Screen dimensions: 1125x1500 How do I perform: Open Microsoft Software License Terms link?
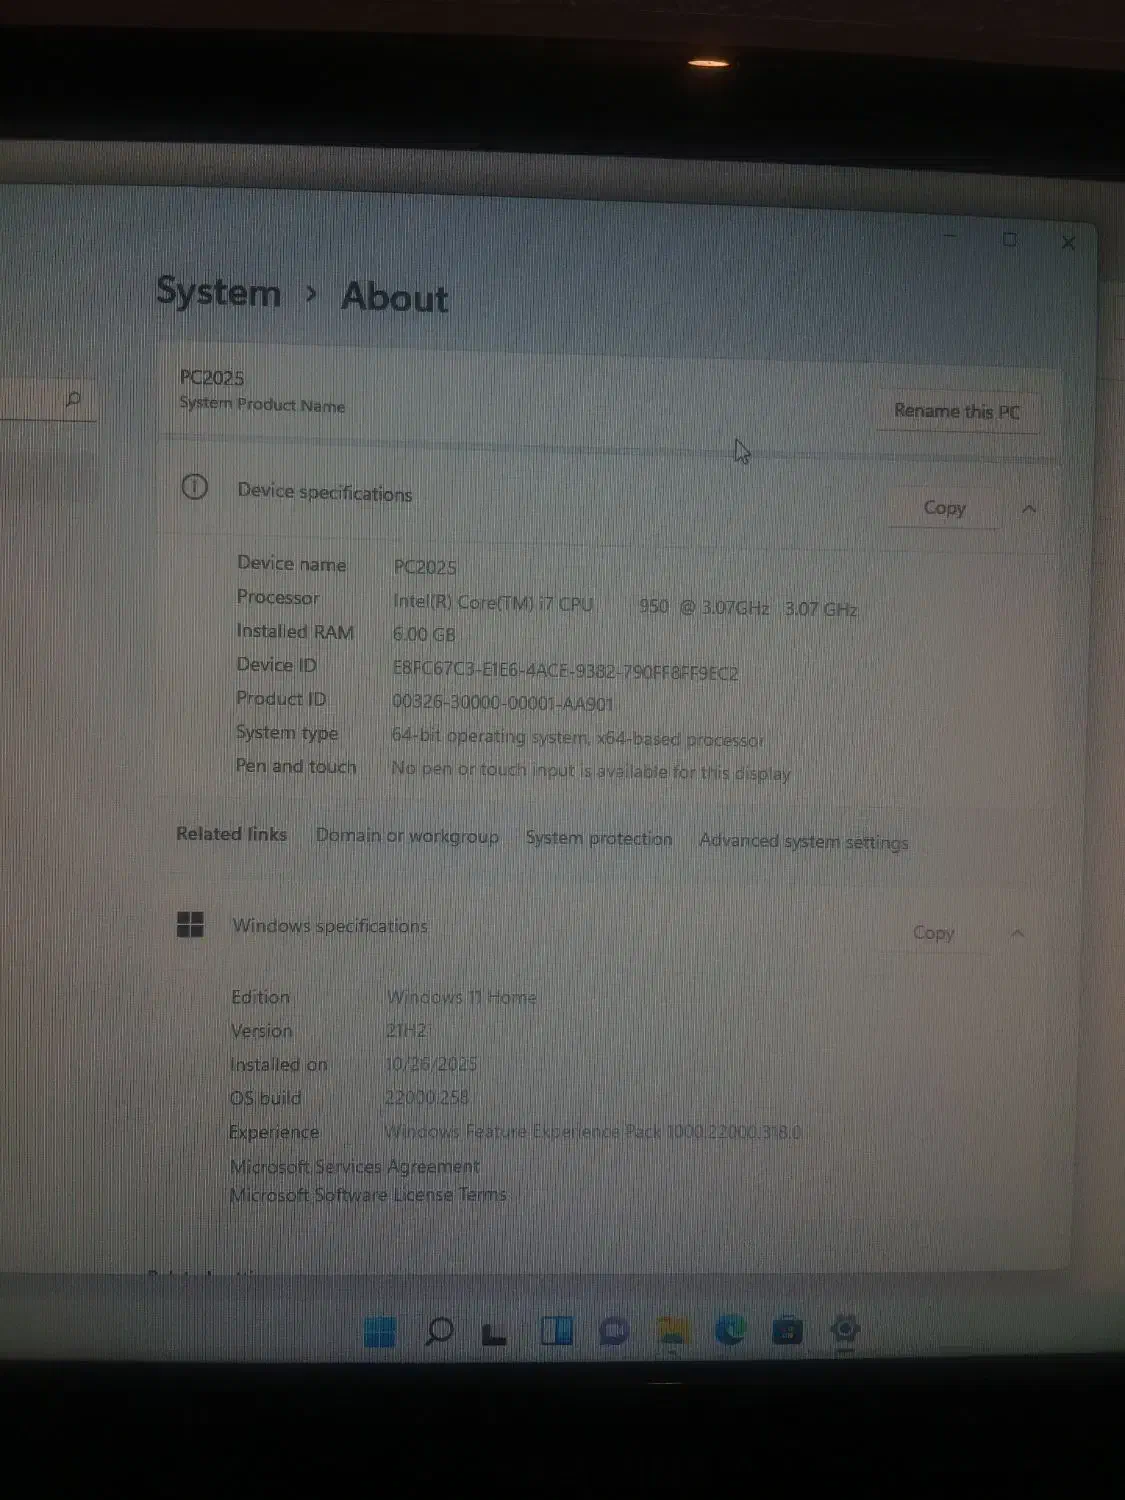click(x=368, y=1194)
